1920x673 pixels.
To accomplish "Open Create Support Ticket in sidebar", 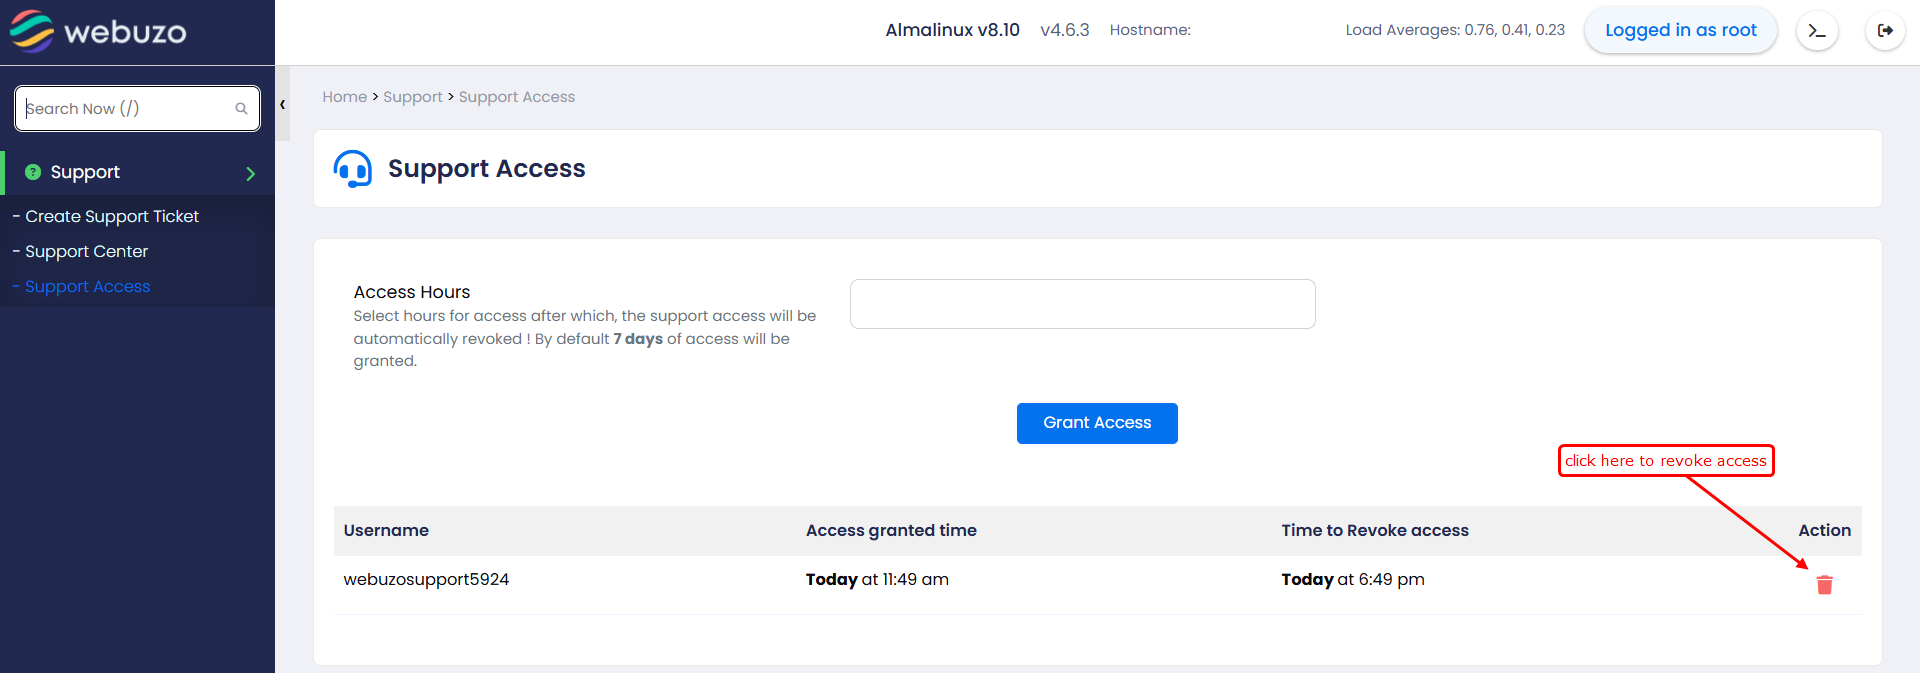I will 112,217.
